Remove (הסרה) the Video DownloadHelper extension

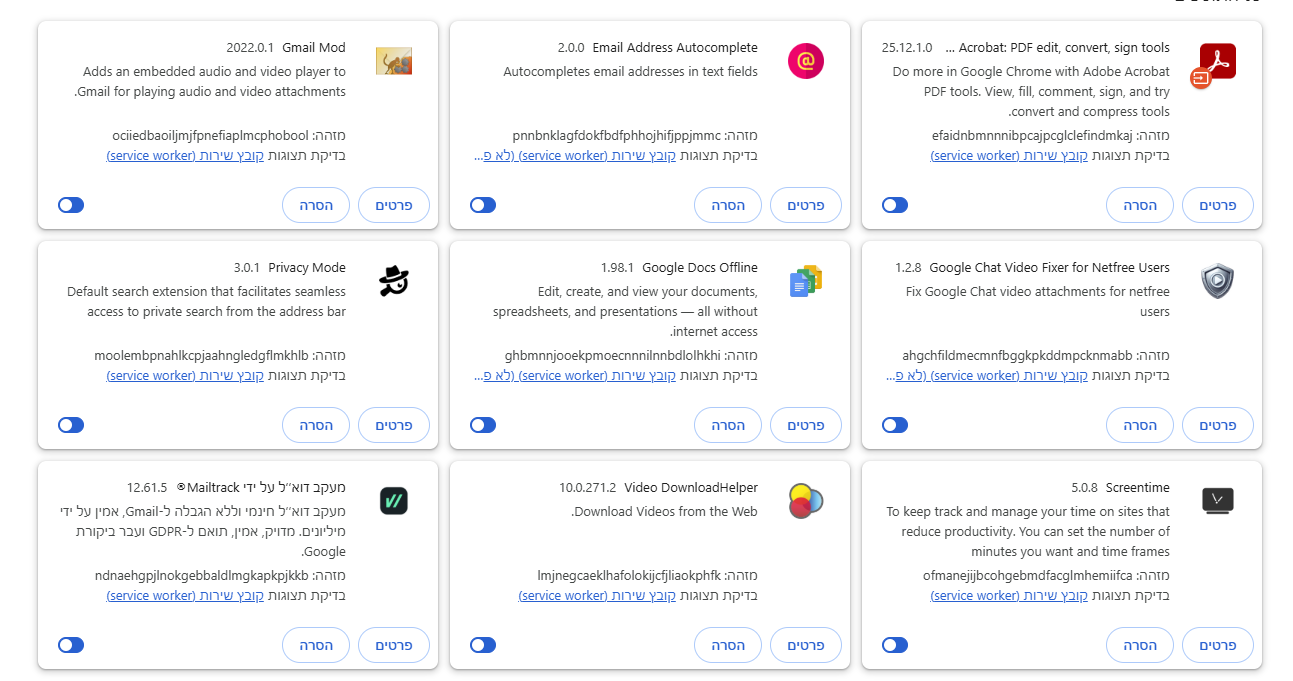[x=728, y=645]
